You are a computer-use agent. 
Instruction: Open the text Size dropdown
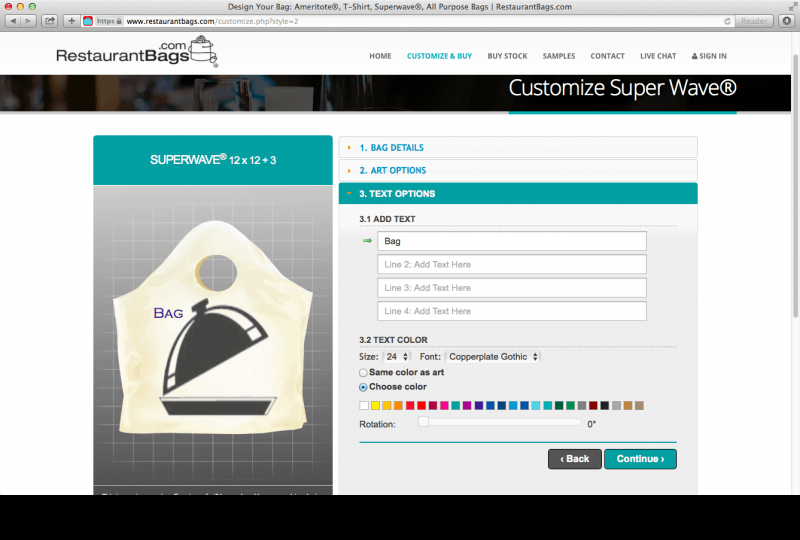pos(397,357)
